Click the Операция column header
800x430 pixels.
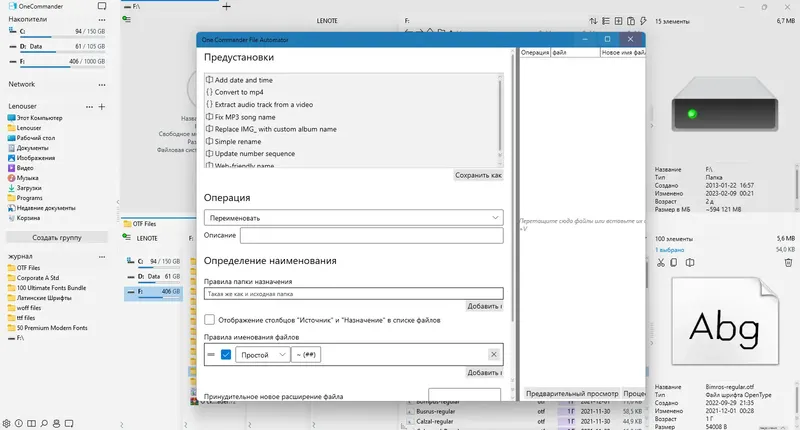[535, 53]
